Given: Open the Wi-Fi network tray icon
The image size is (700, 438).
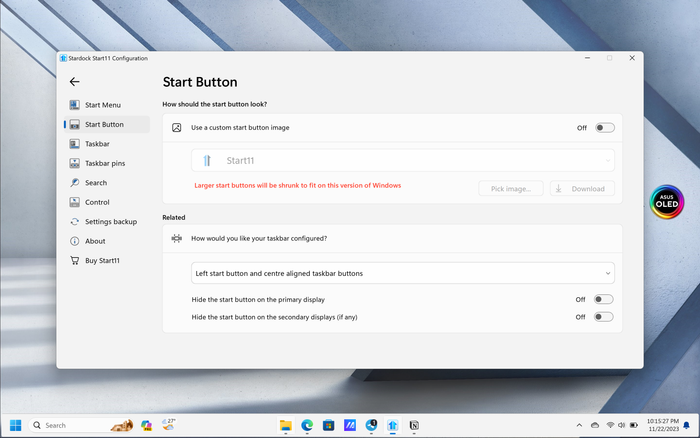Looking at the screenshot, I should pos(610,425).
